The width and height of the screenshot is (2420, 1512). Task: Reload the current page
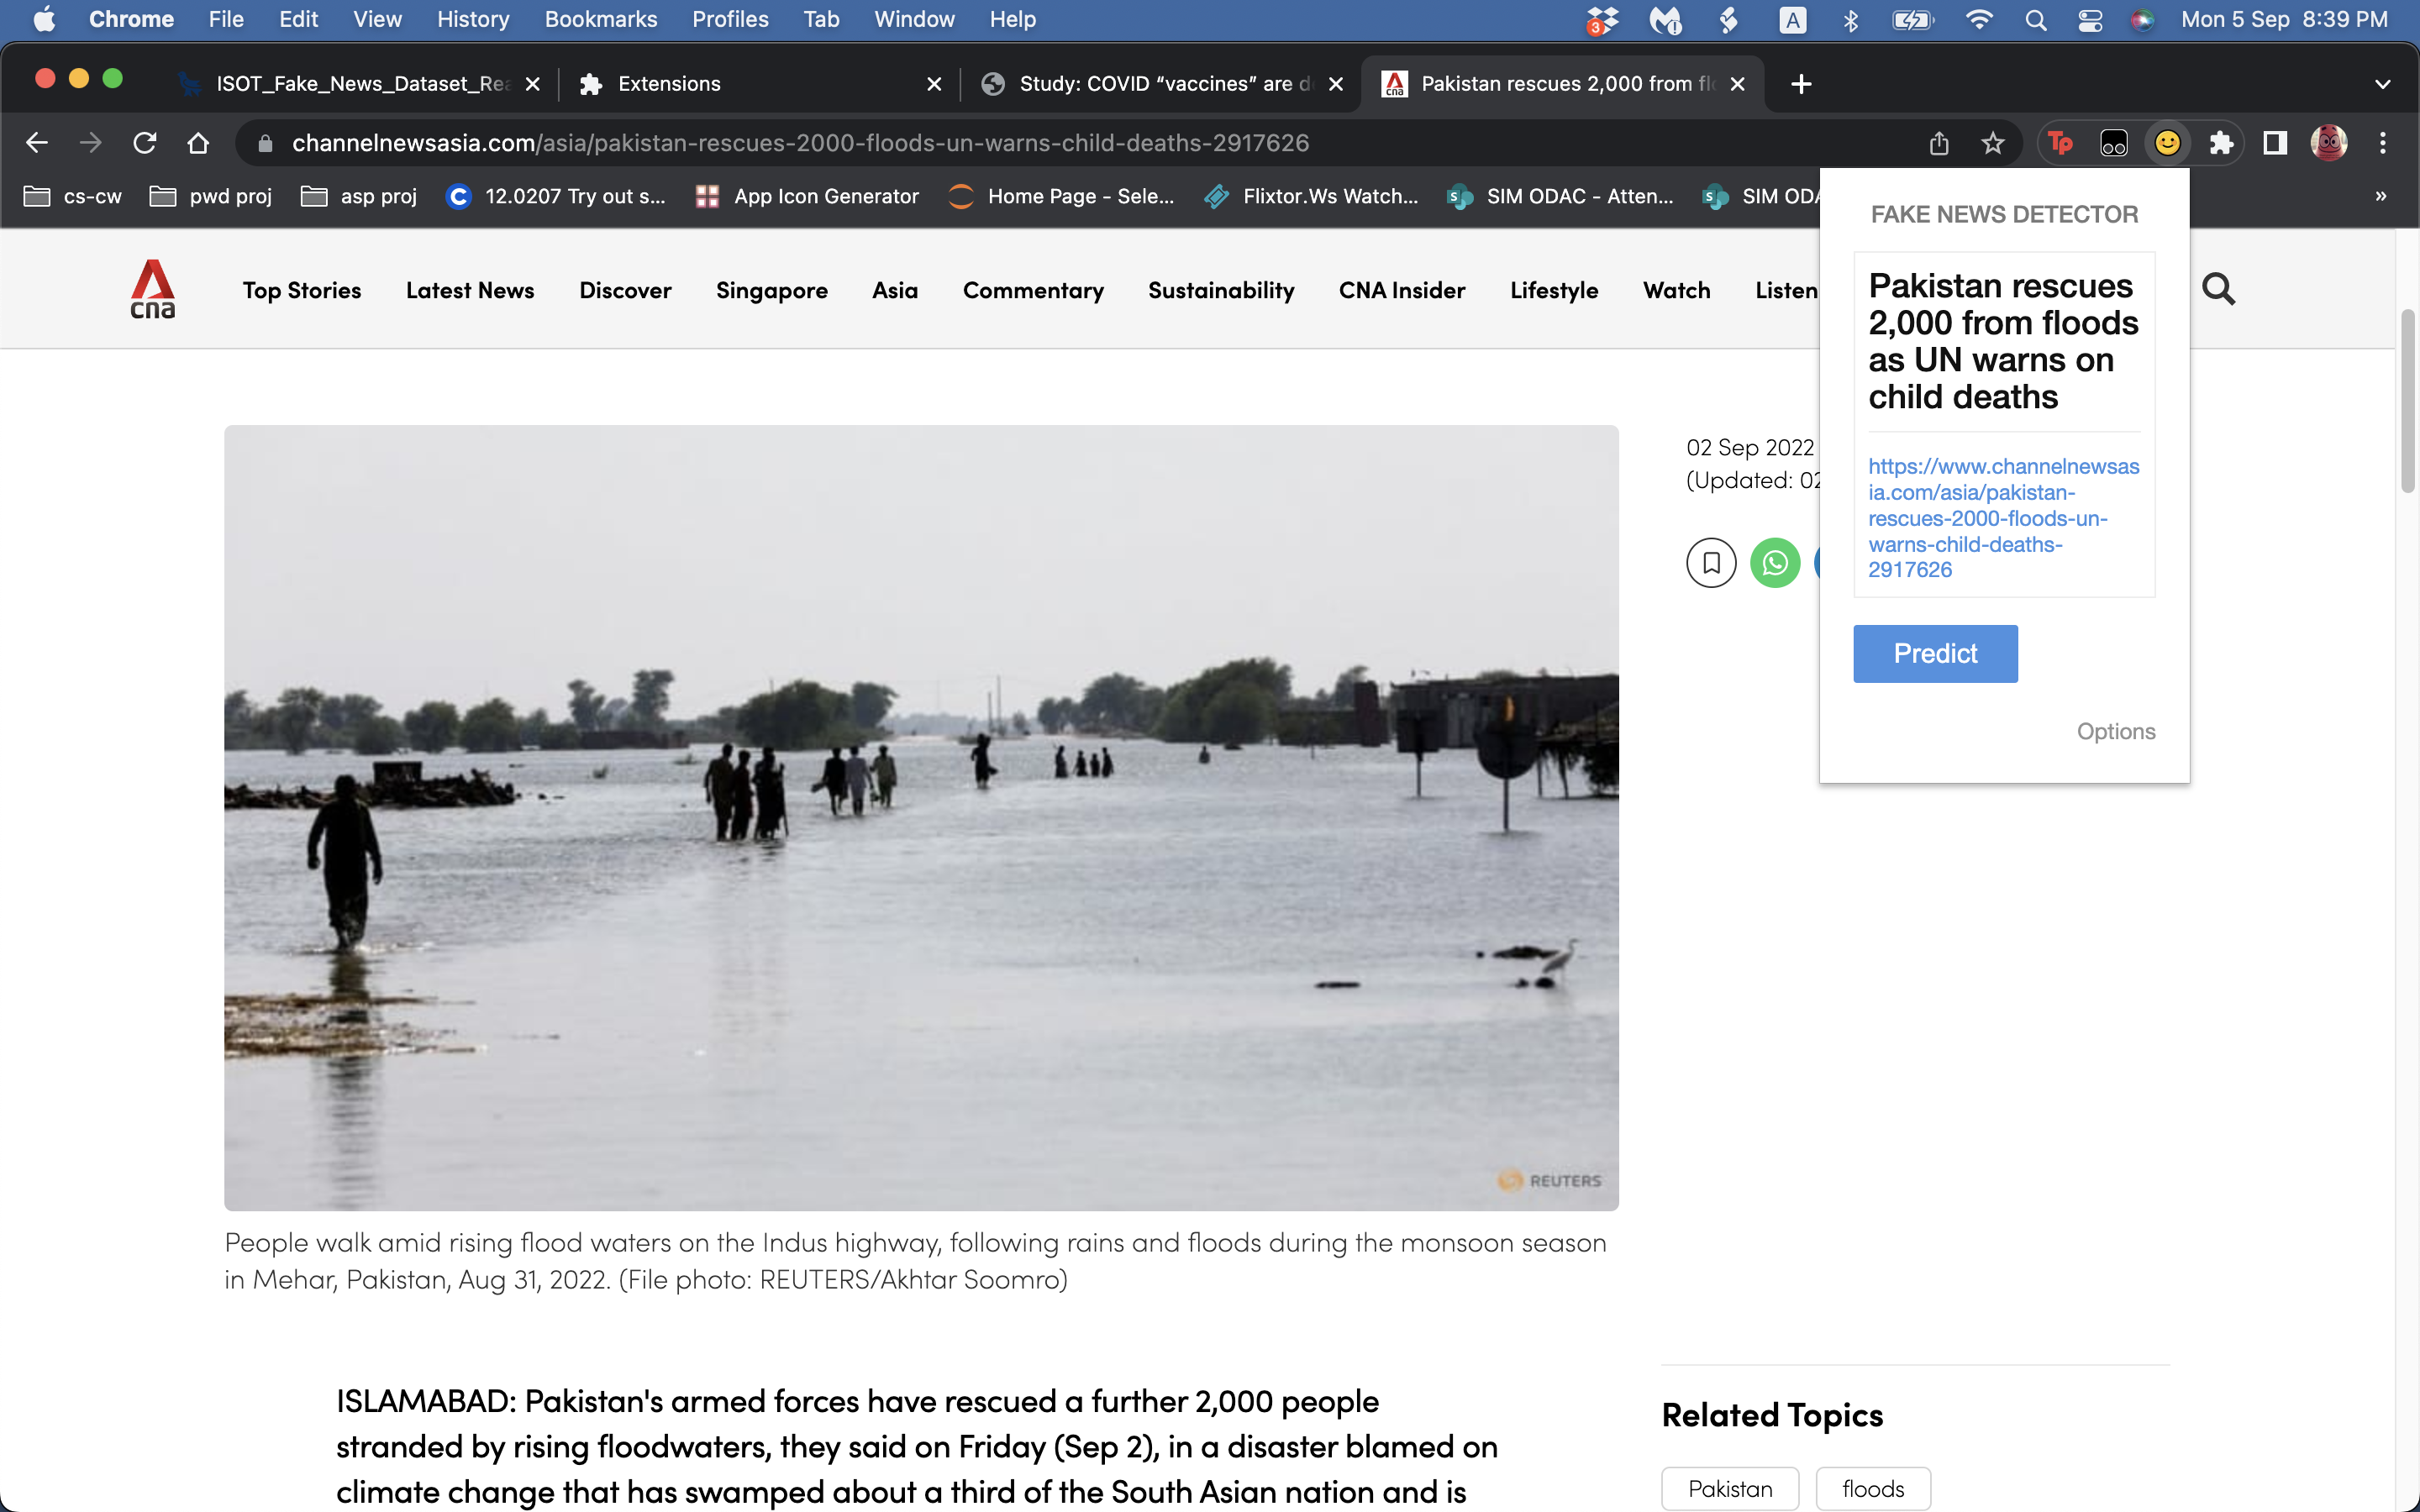click(144, 142)
